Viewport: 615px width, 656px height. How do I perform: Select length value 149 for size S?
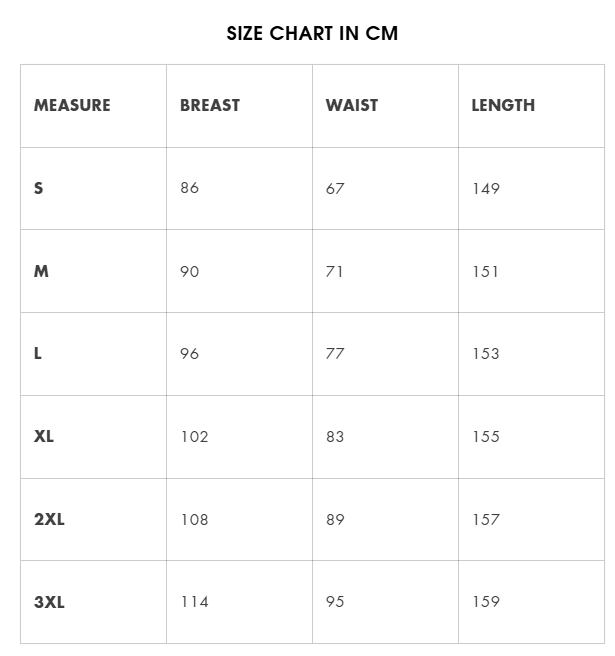(486, 188)
